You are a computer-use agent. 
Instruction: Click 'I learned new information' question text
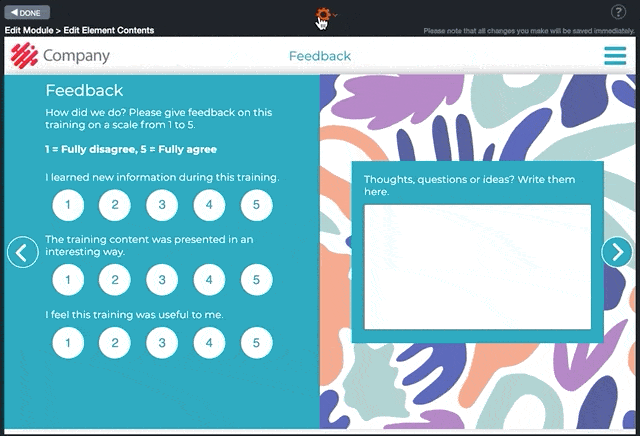click(x=162, y=177)
